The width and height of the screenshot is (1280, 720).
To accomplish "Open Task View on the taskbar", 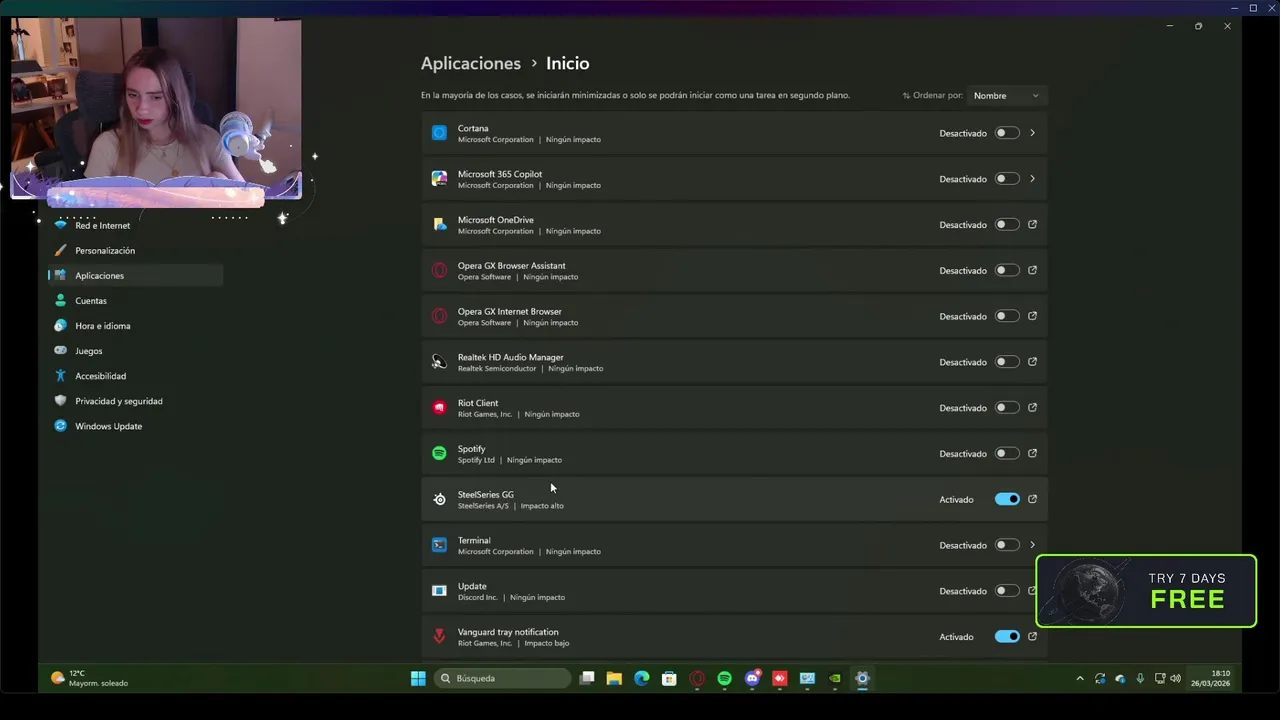I will tap(587, 678).
